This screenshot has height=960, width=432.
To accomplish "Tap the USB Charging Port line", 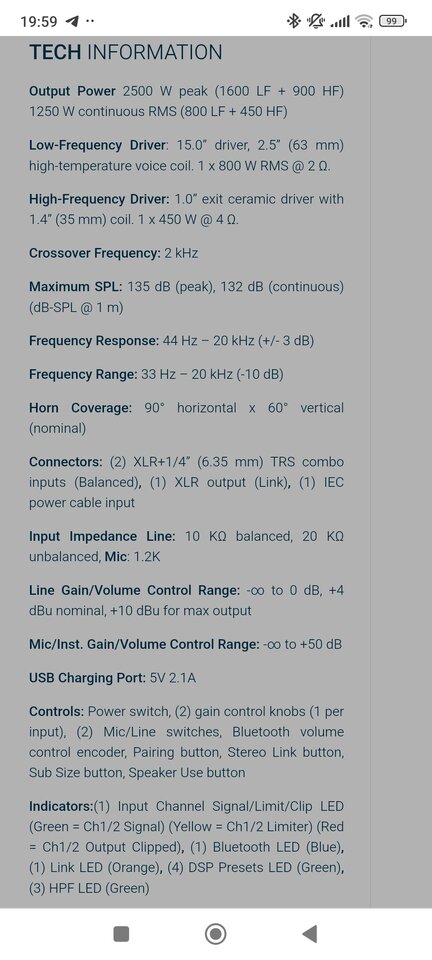I will tap(113, 678).
